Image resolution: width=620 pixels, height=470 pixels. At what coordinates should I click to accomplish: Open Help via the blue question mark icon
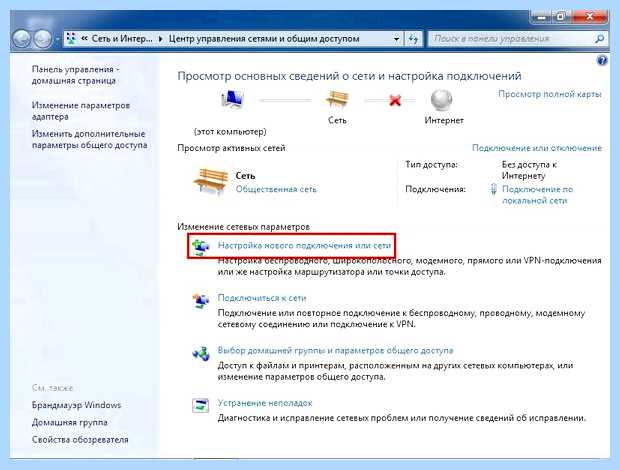(x=602, y=60)
